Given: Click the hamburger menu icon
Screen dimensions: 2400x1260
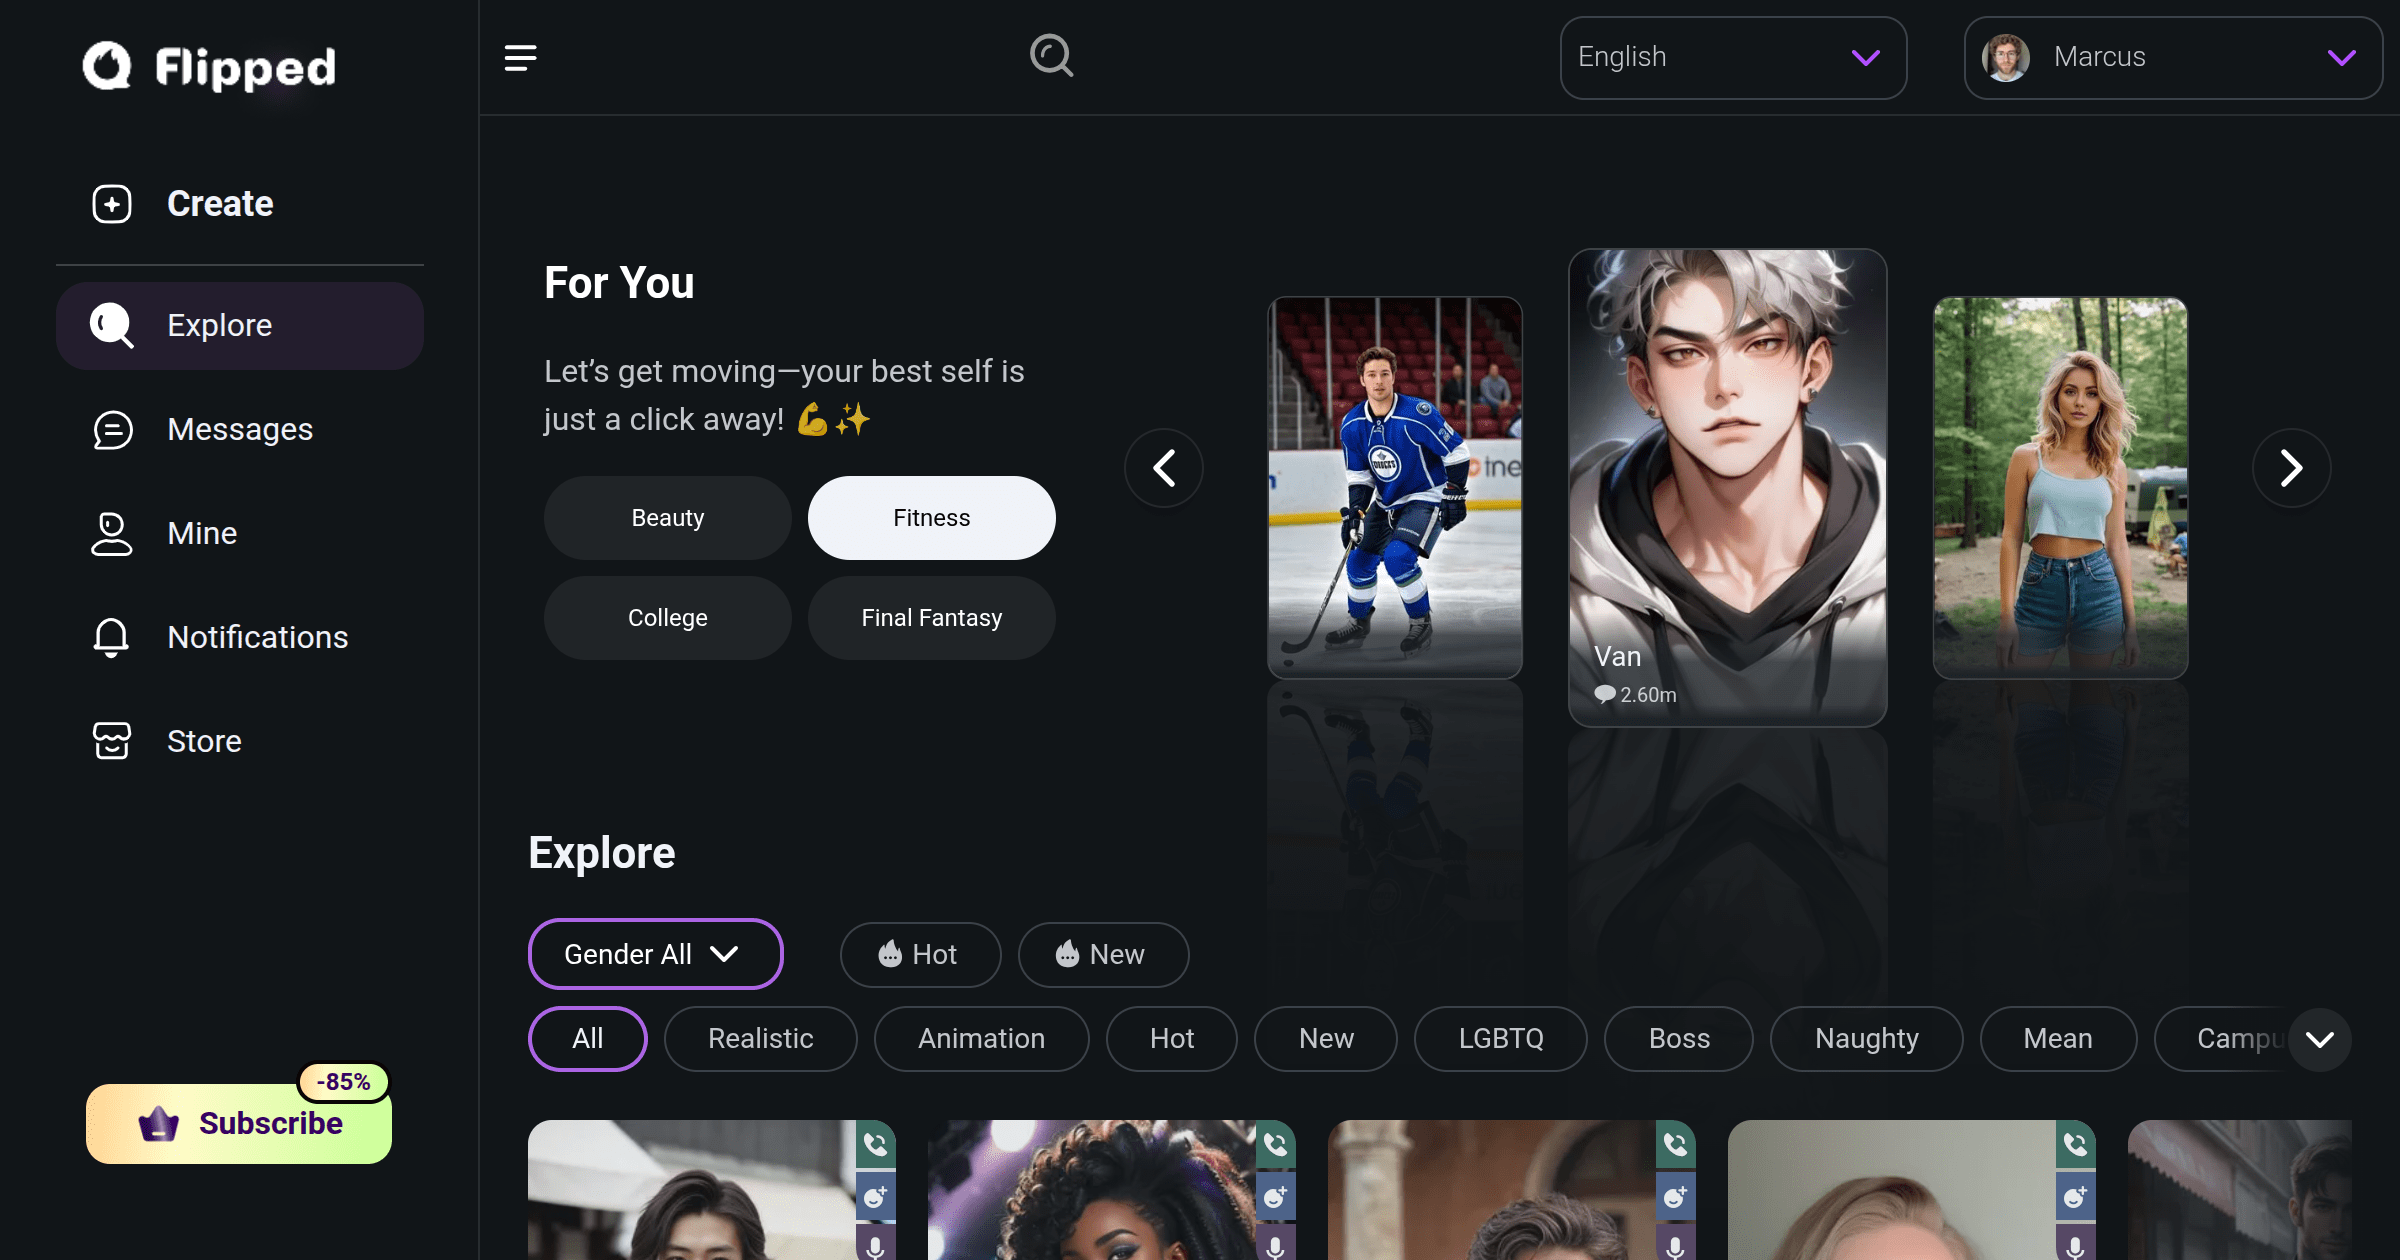Looking at the screenshot, I should [520, 58].
